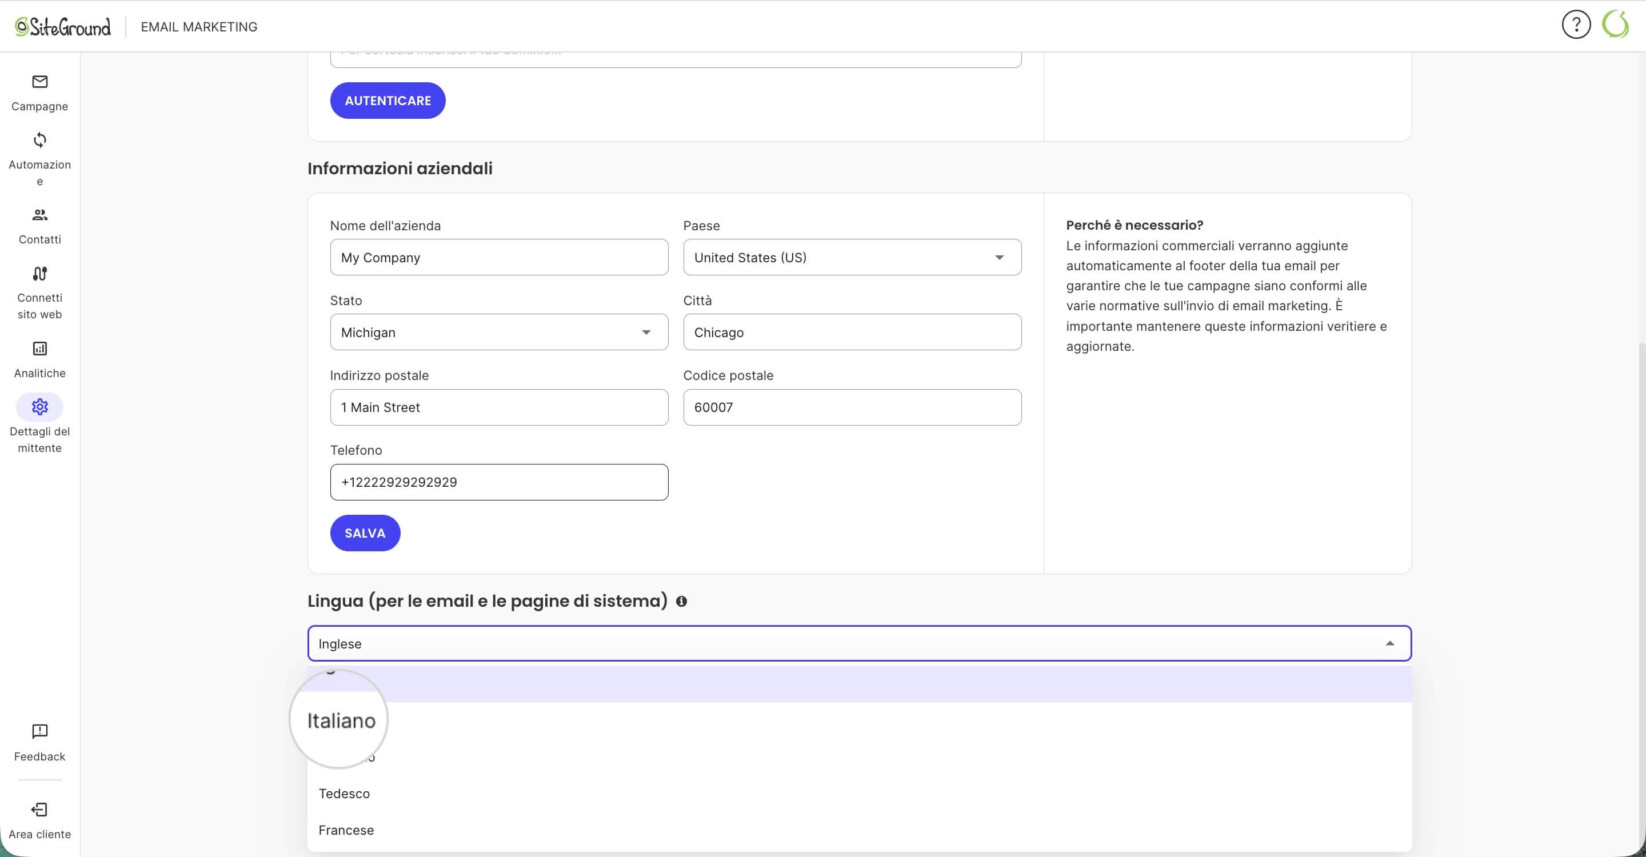Open the Dettagli del mittente gear icon
The image size is (1646, 857).
point(40,407)
